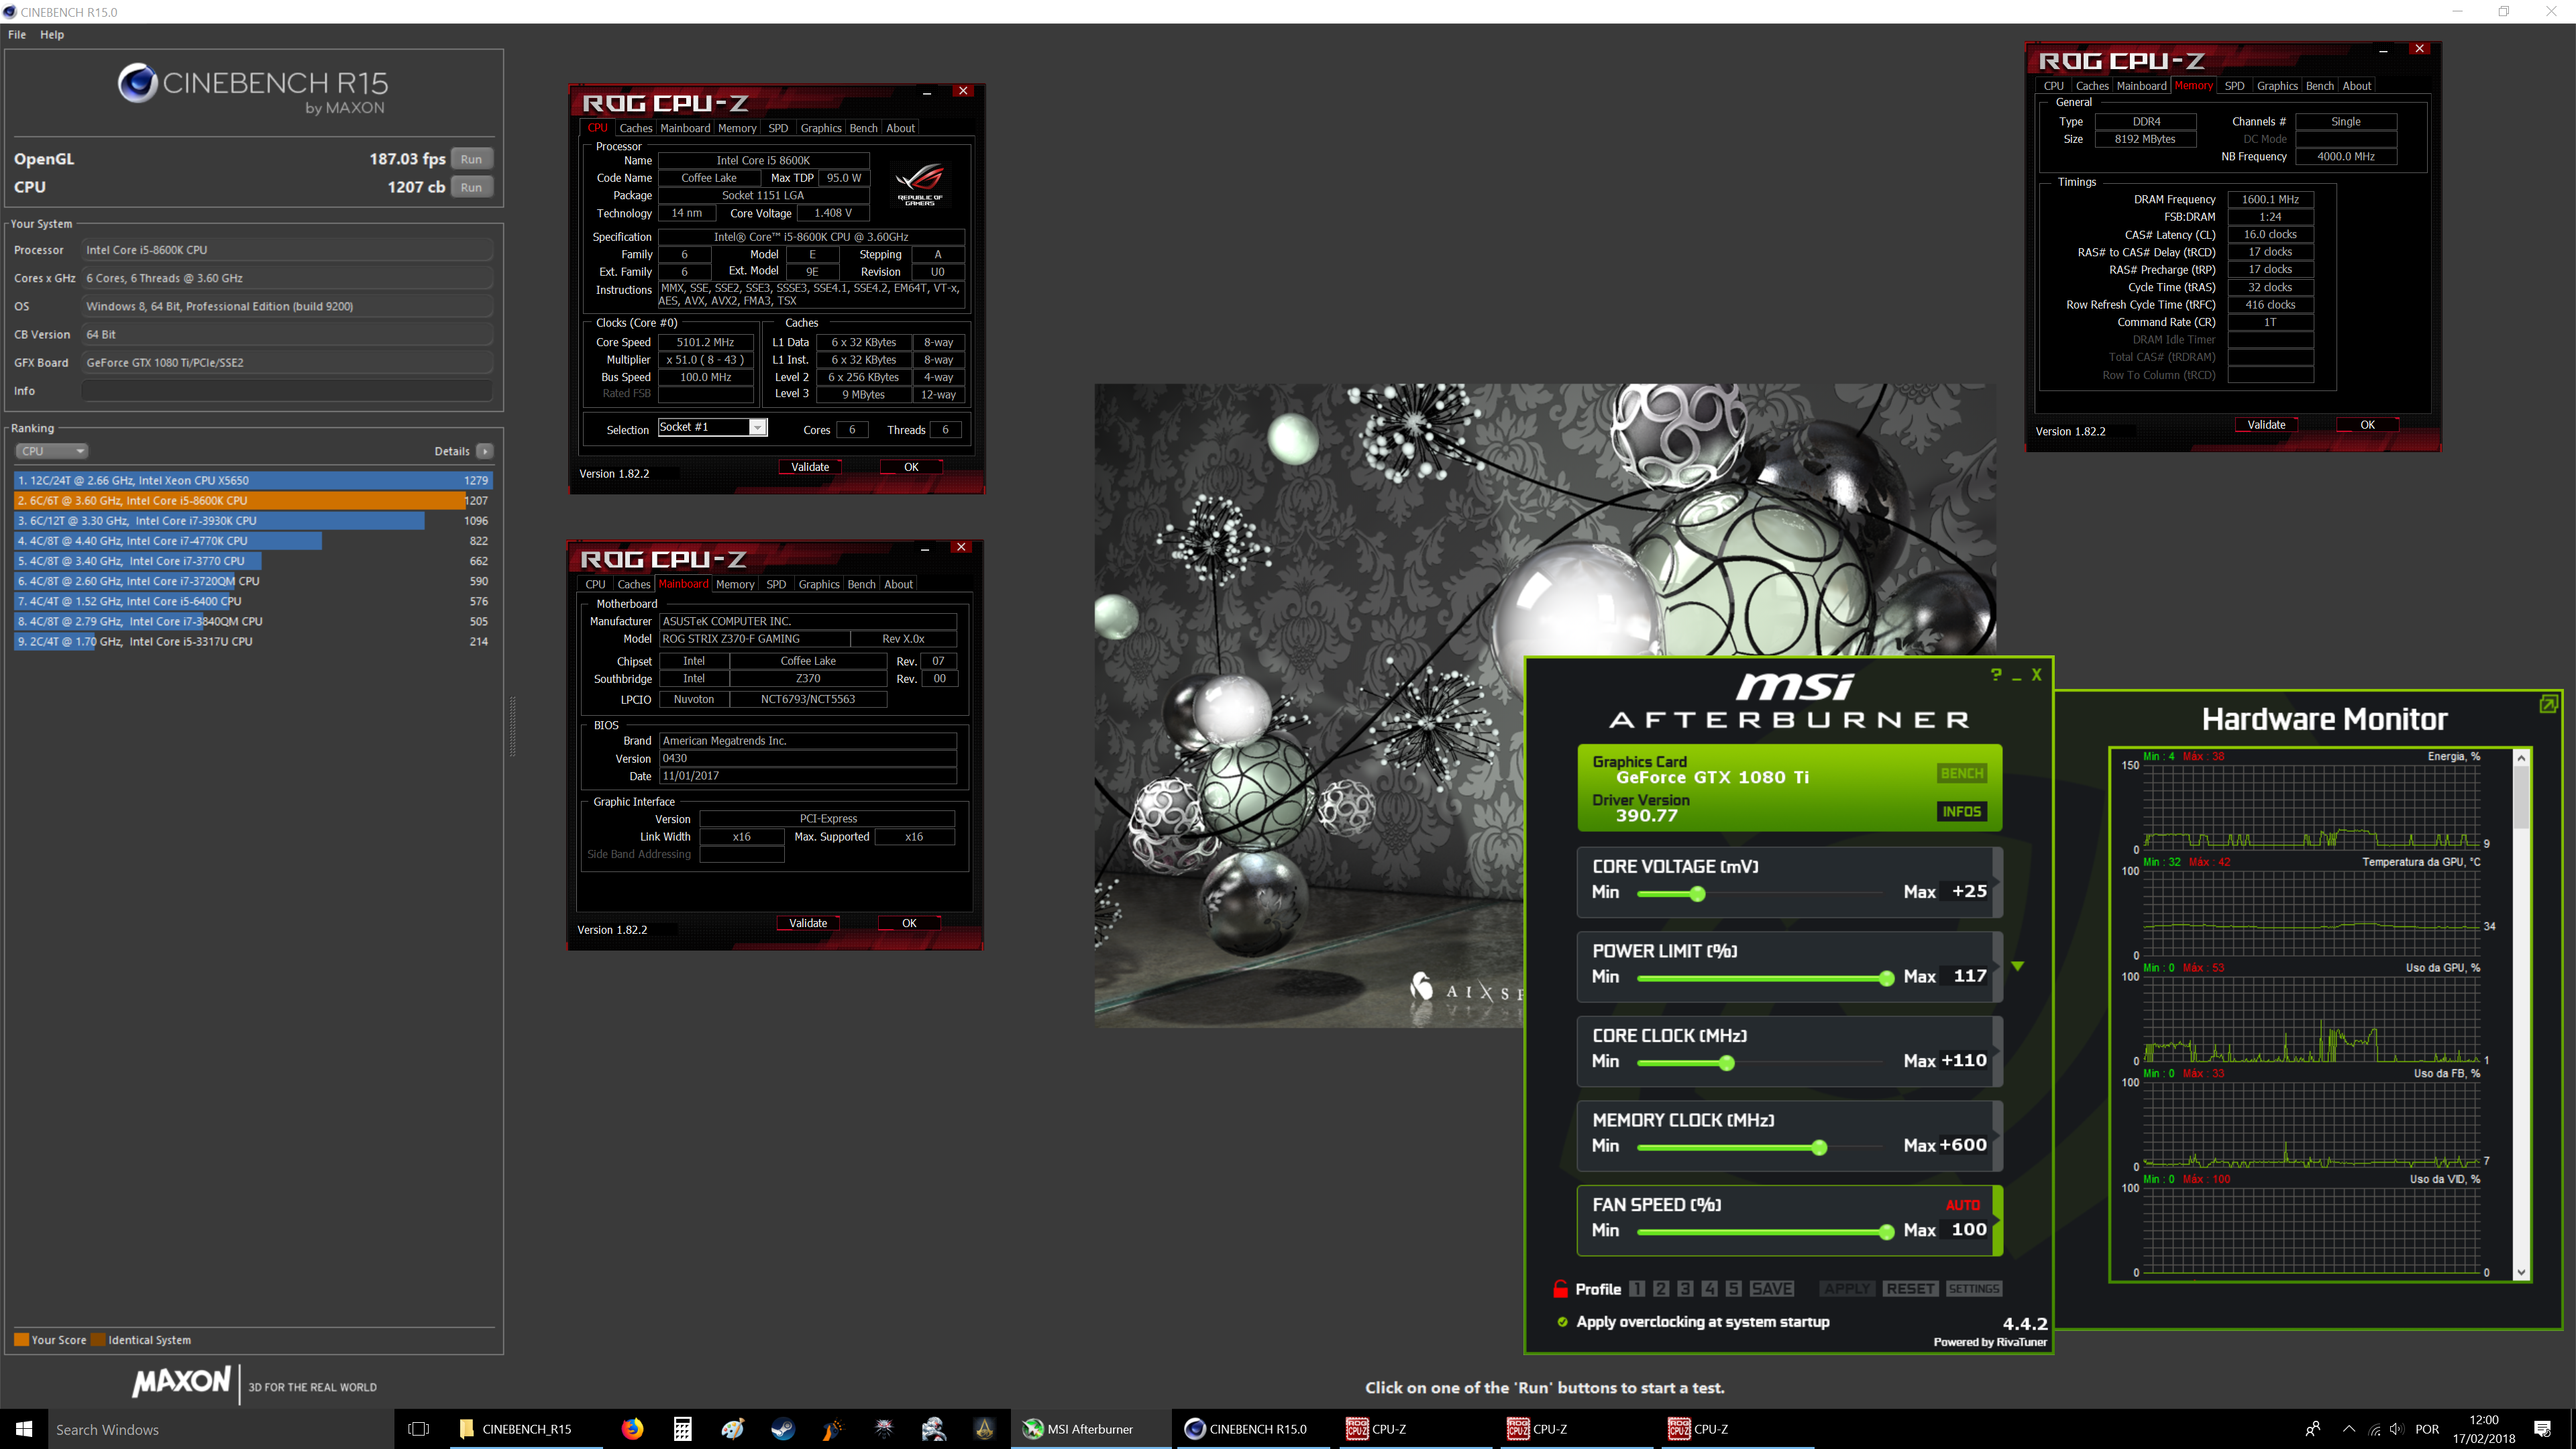This screenshot has width=2576, height=1449.
Task: Select Afterburner profile slot 2
Action: point(1661,1289)
